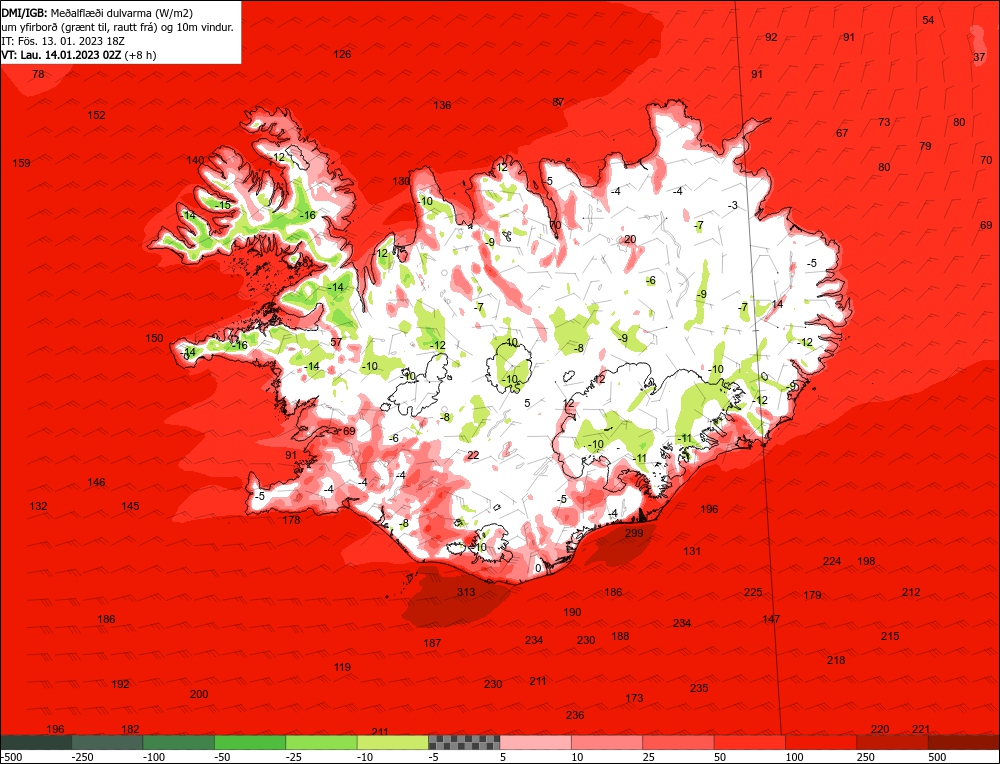Click the pale pink legend segment between 5 and 10
1000x764 pixels.
[536, 742]
